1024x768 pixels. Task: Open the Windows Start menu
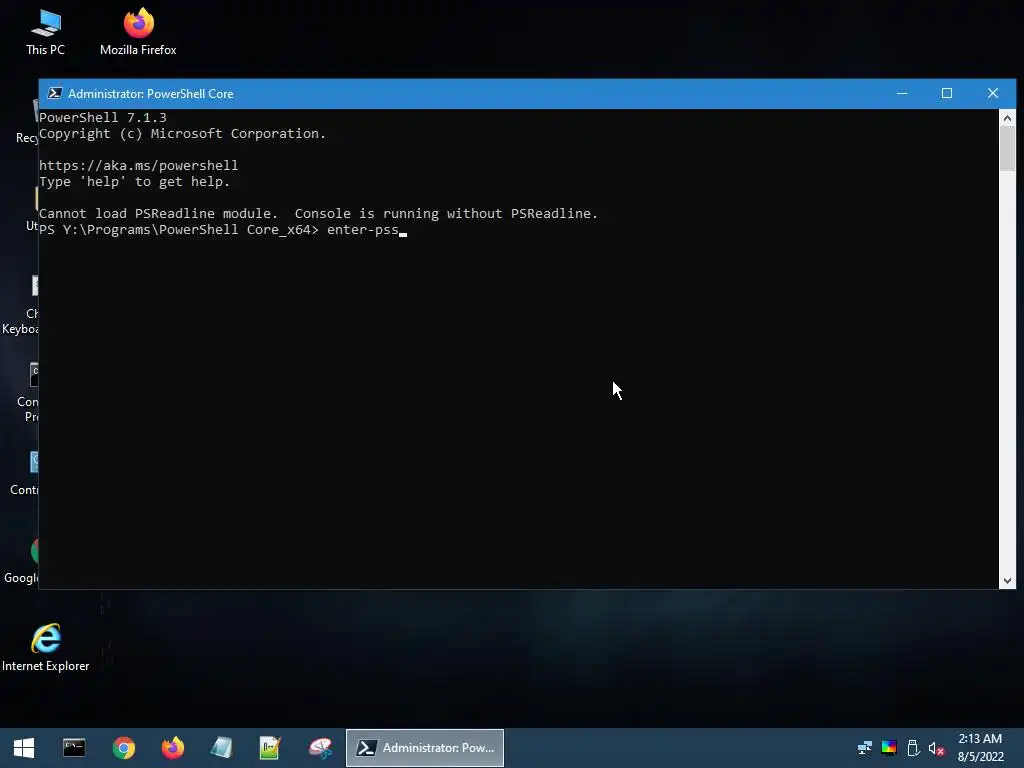click(x=24, y=748)
